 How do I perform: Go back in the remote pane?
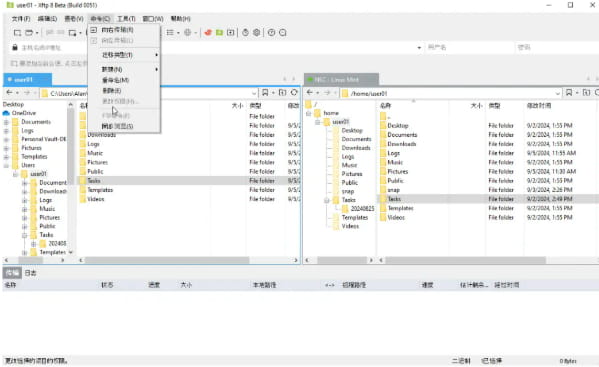[310, 92]
